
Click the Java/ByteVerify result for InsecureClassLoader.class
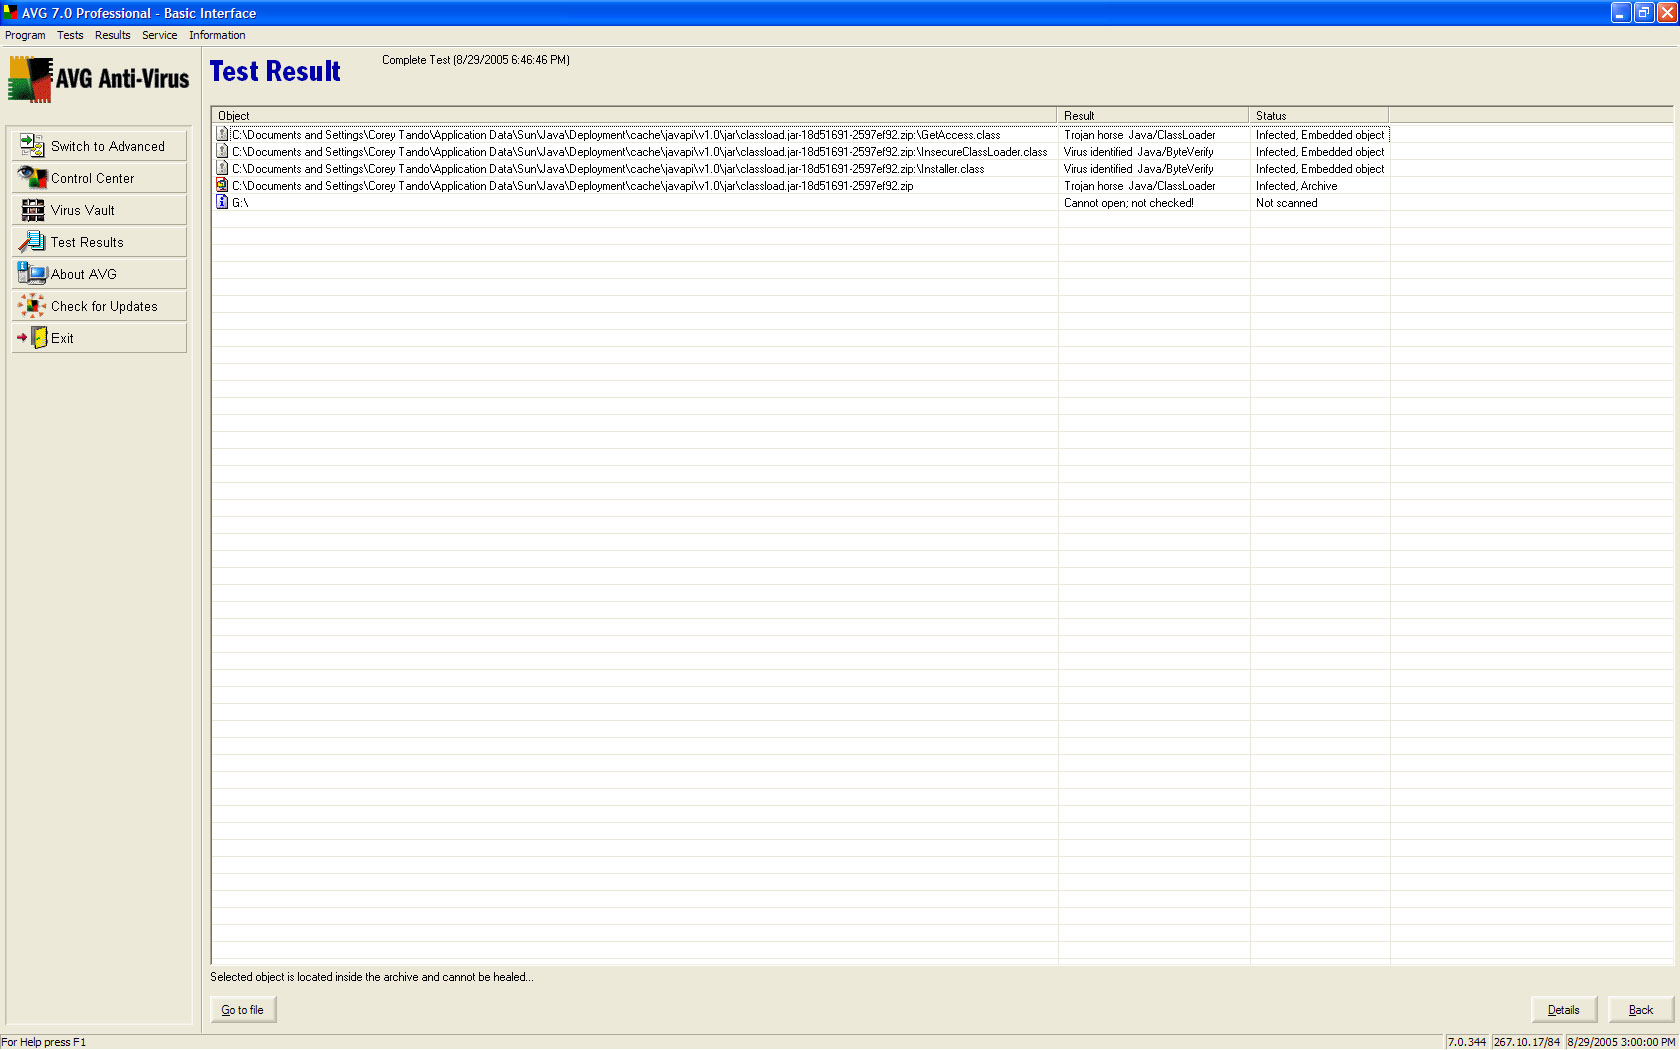(x=1139, y=152)
